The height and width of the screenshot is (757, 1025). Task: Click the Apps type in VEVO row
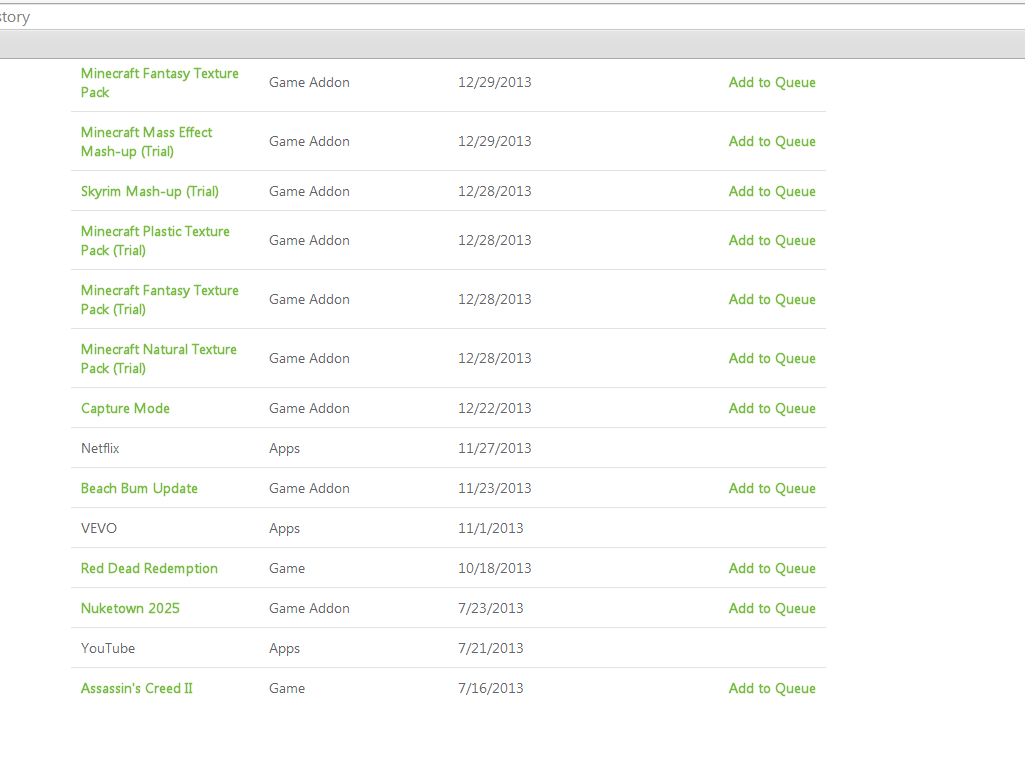point(284,529)
